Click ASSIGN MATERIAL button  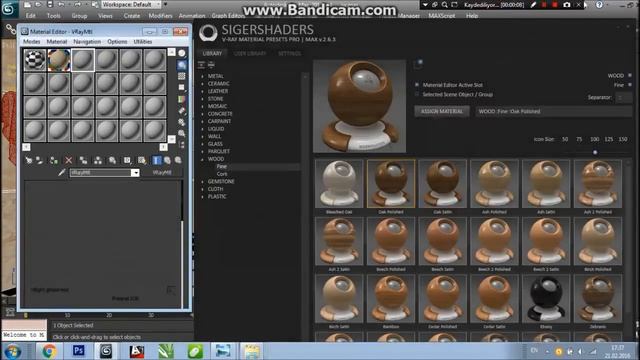442,111
